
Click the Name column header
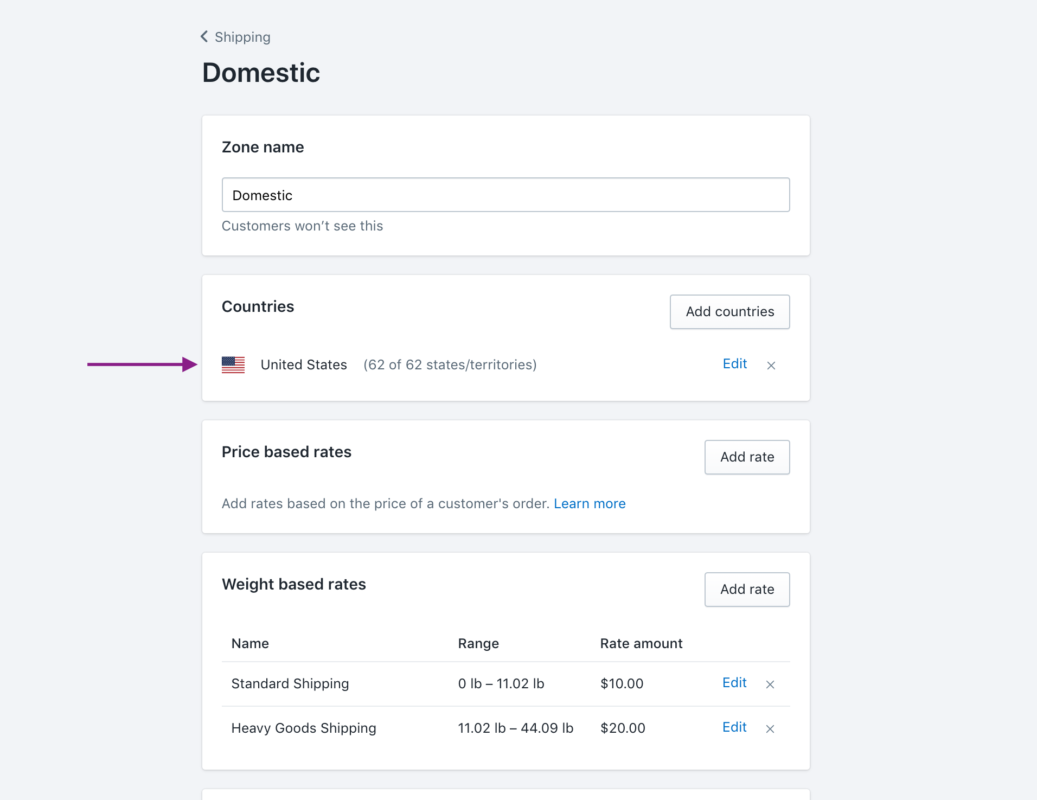(250, 644)
